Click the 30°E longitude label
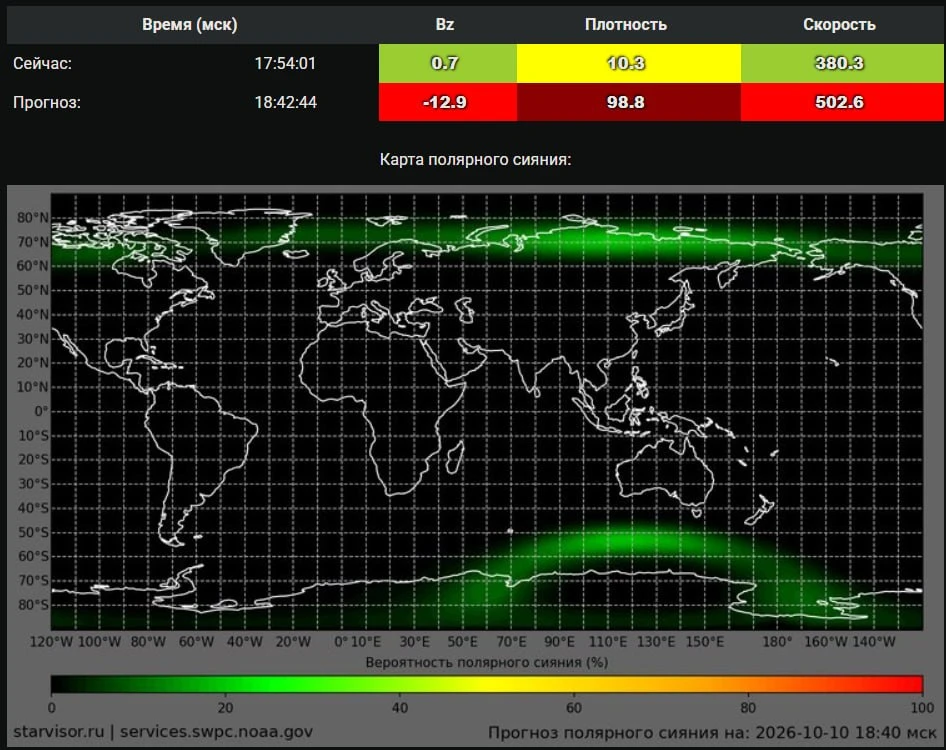The width and height of the screenshot is (946, 750). 414,642
